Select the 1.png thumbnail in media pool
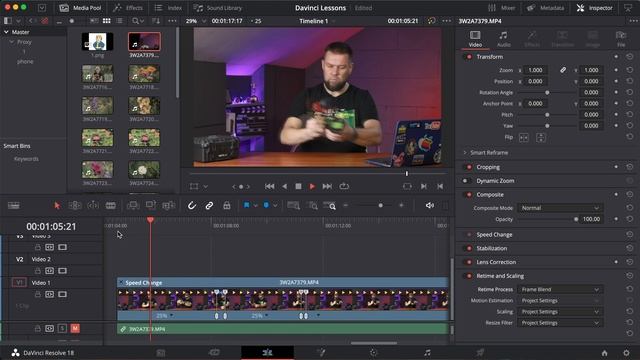 point(97,42)
